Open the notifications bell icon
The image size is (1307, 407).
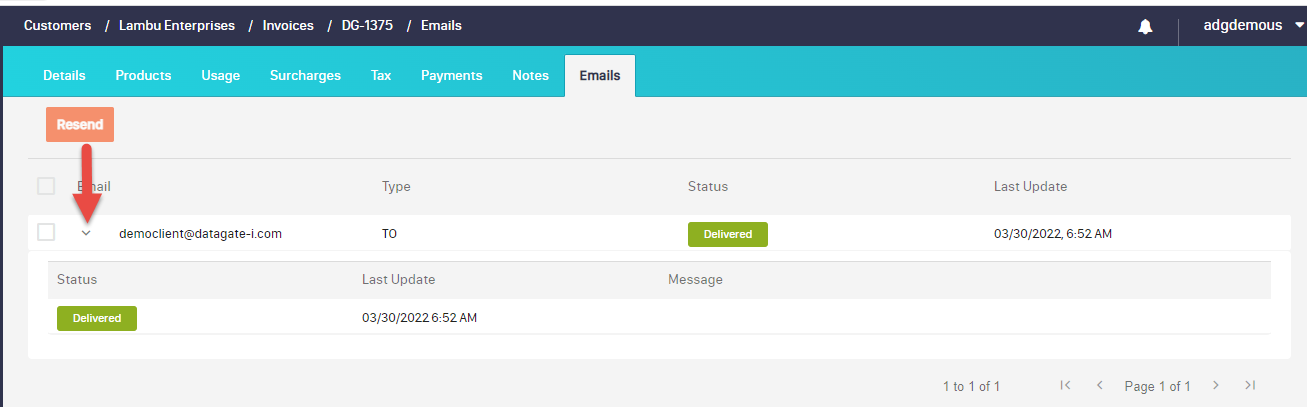pos(1145,26)
